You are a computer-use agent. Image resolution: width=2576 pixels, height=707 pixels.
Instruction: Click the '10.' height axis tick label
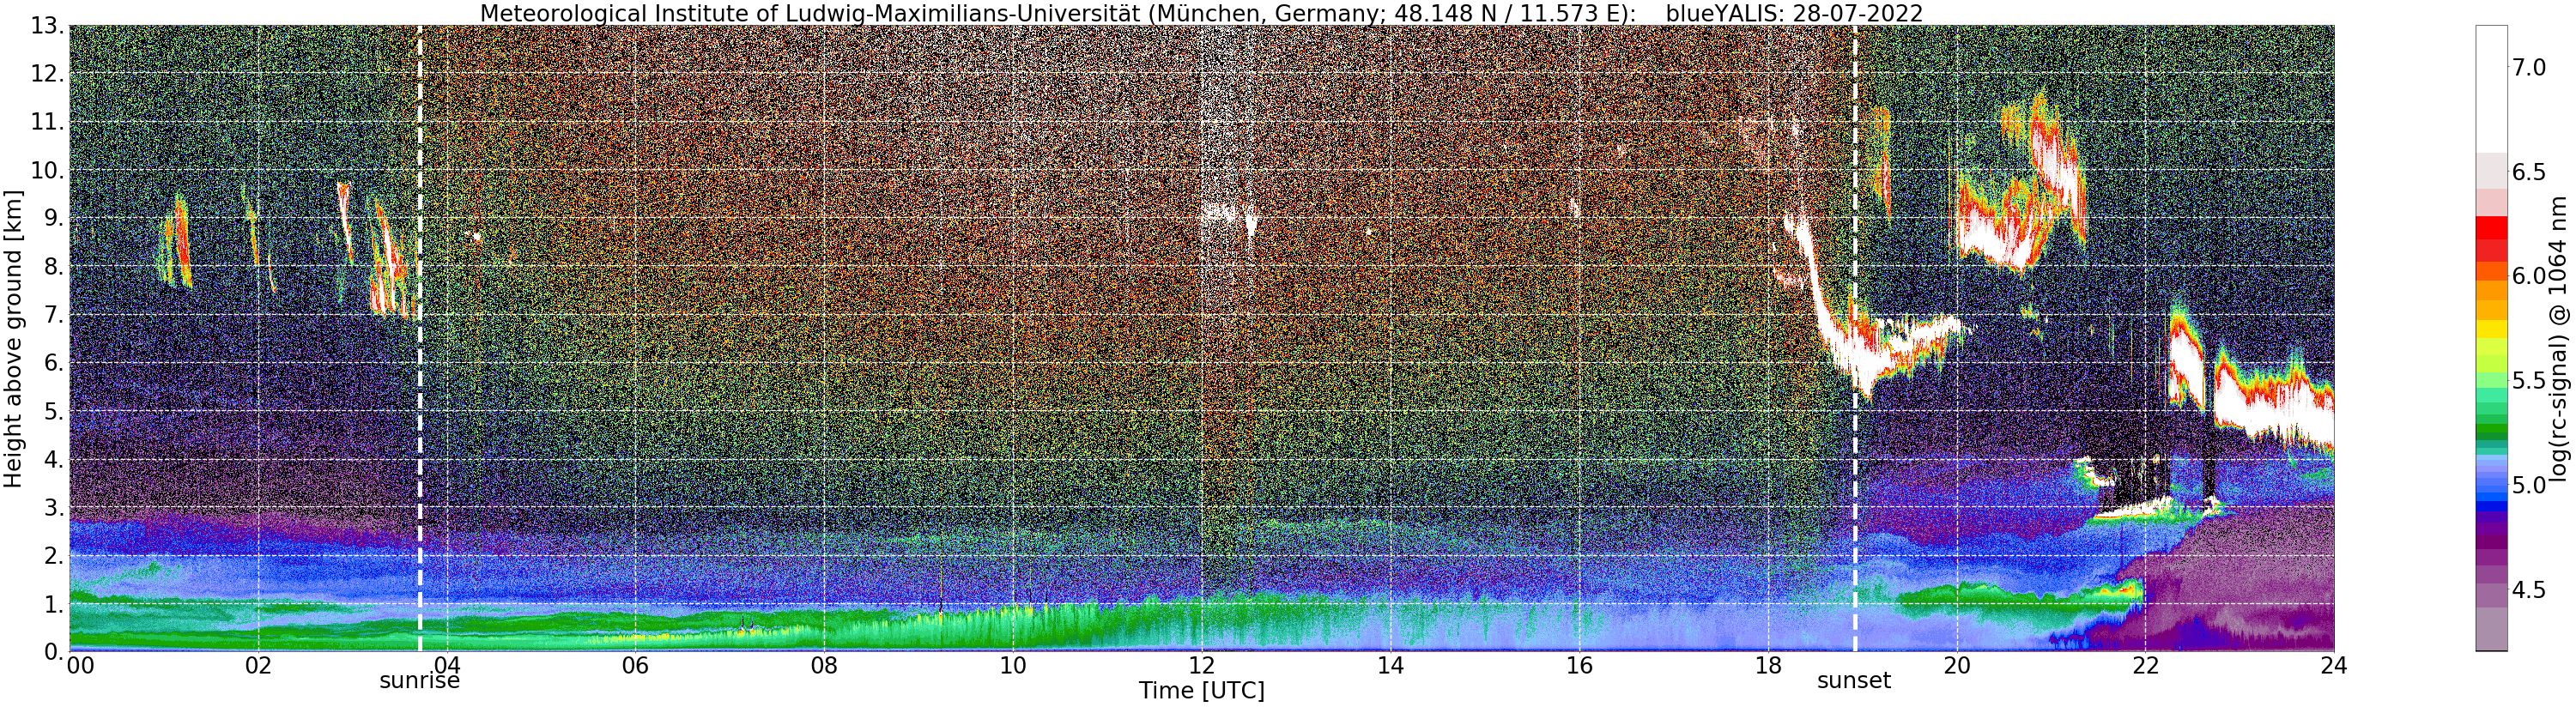46,170
